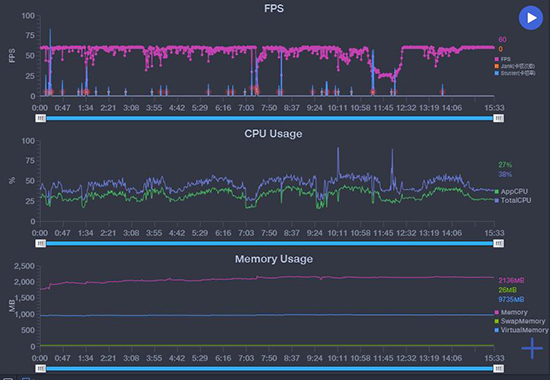Click the 'CPU Usage' chart title
This screenshot has height=380, width=550.
pyautogui.click(x=273, y=134)
